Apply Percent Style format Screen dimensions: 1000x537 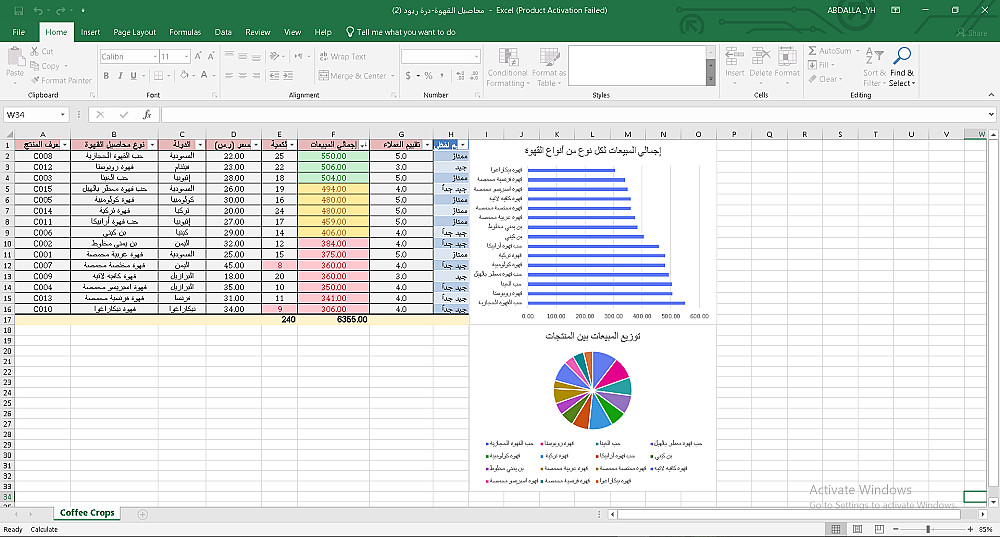tap(429, 75)
